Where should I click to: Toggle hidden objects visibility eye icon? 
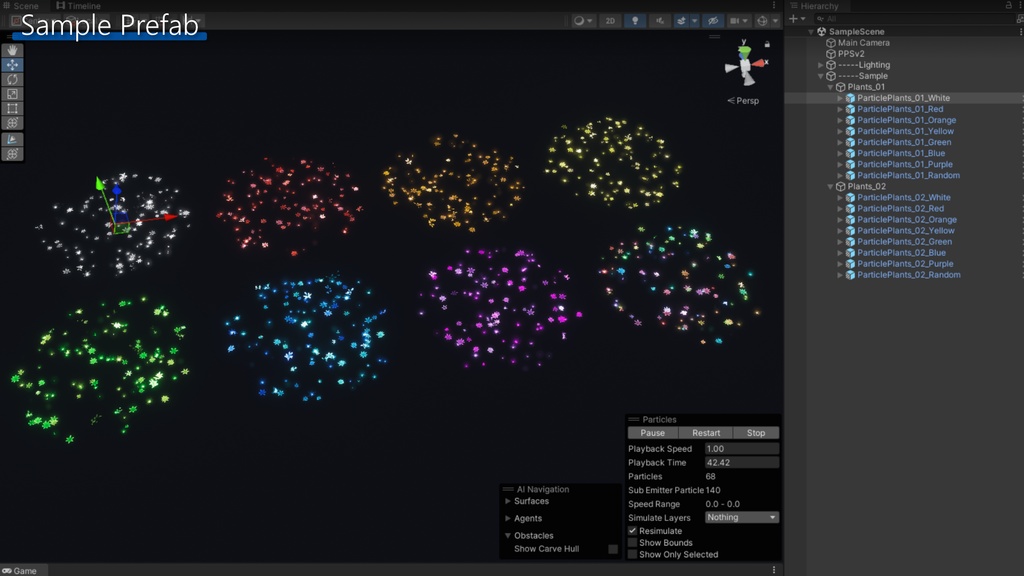[x=713, y=21]
